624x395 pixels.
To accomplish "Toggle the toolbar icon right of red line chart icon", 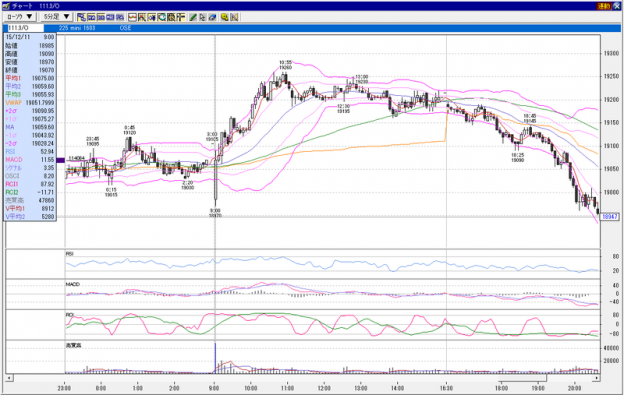I will pos(141,17).
